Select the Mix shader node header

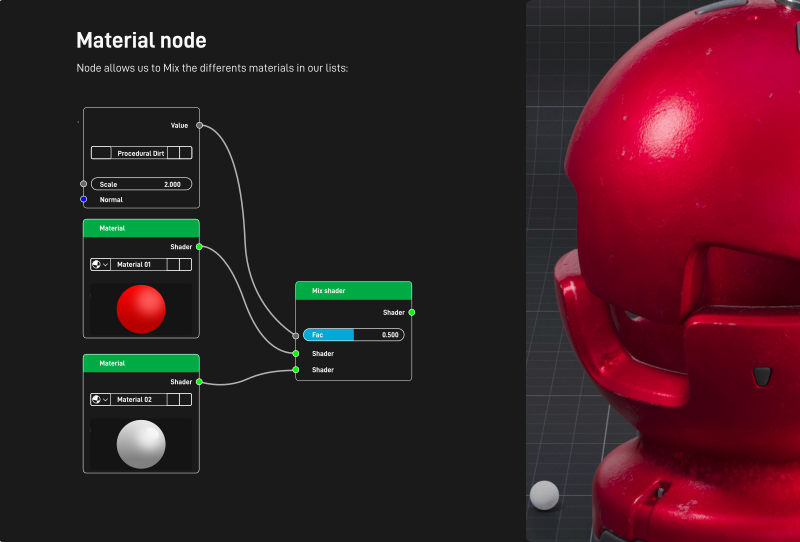354,290
